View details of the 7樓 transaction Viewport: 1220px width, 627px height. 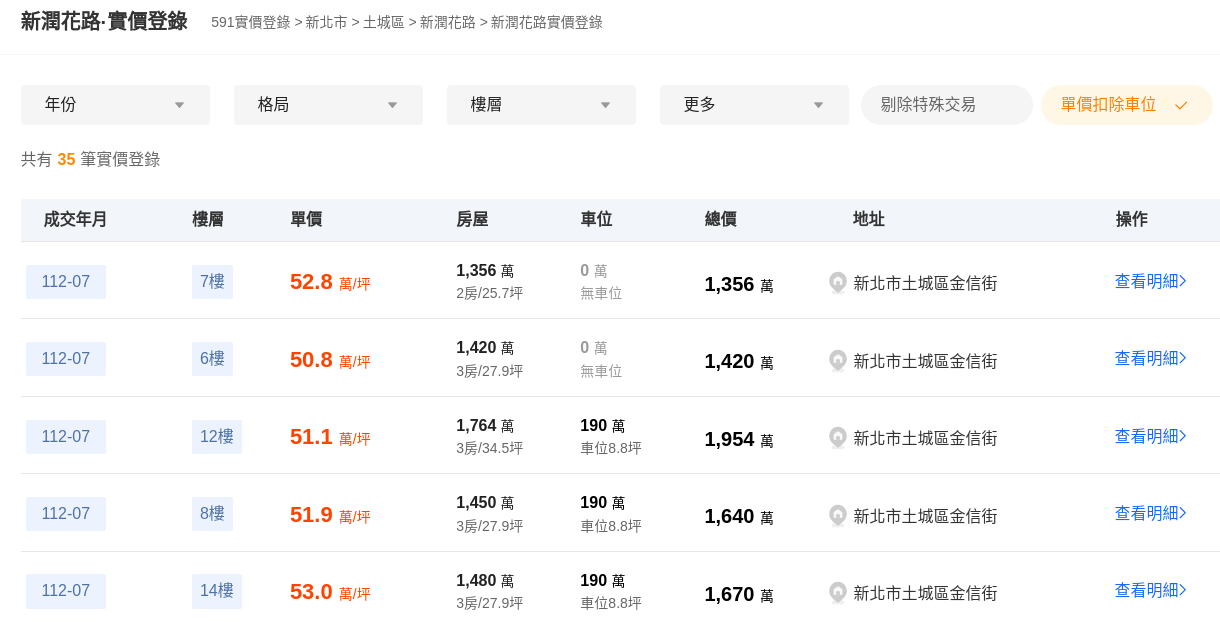click(x=1150, y=282)
